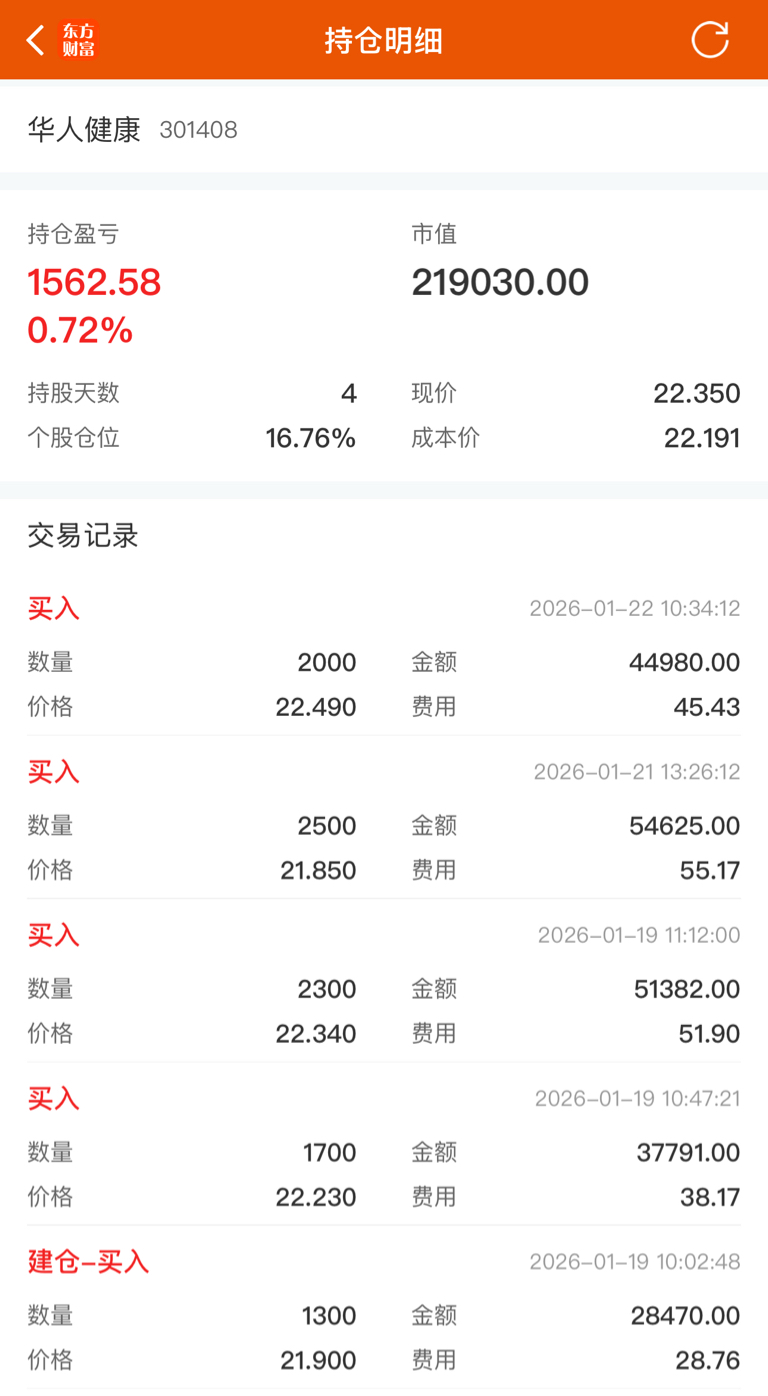
Task: Tap the 持股天数 value 4
Action: tap(349, 393)
